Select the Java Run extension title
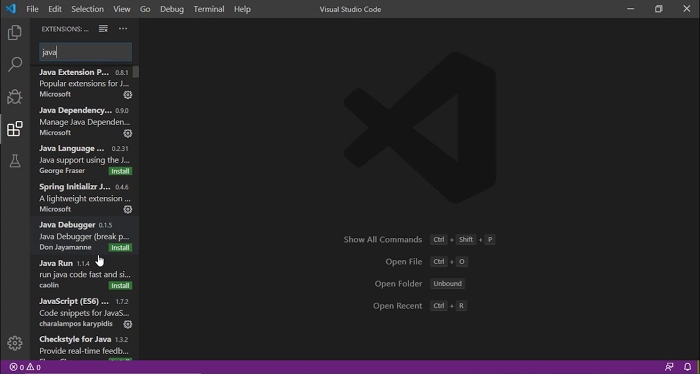 click(x=56, y=263)
